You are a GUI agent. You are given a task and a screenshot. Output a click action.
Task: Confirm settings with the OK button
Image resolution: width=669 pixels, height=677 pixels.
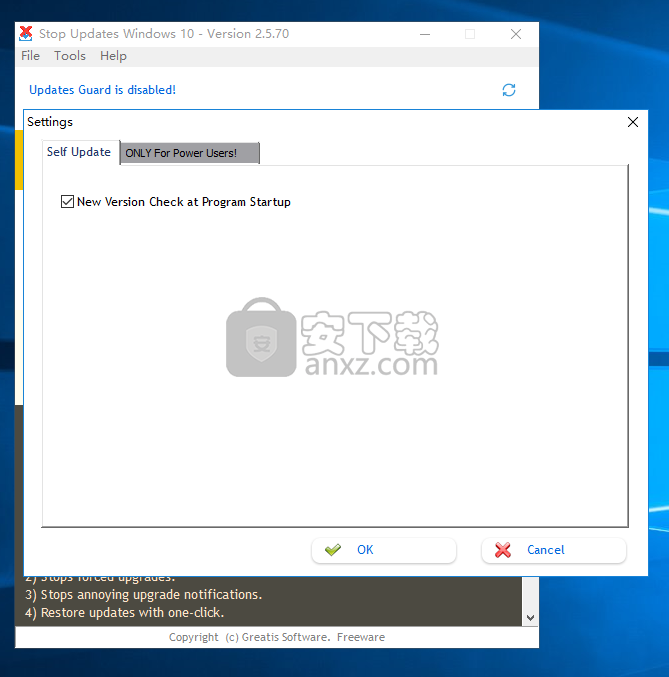tap(384, 550)
